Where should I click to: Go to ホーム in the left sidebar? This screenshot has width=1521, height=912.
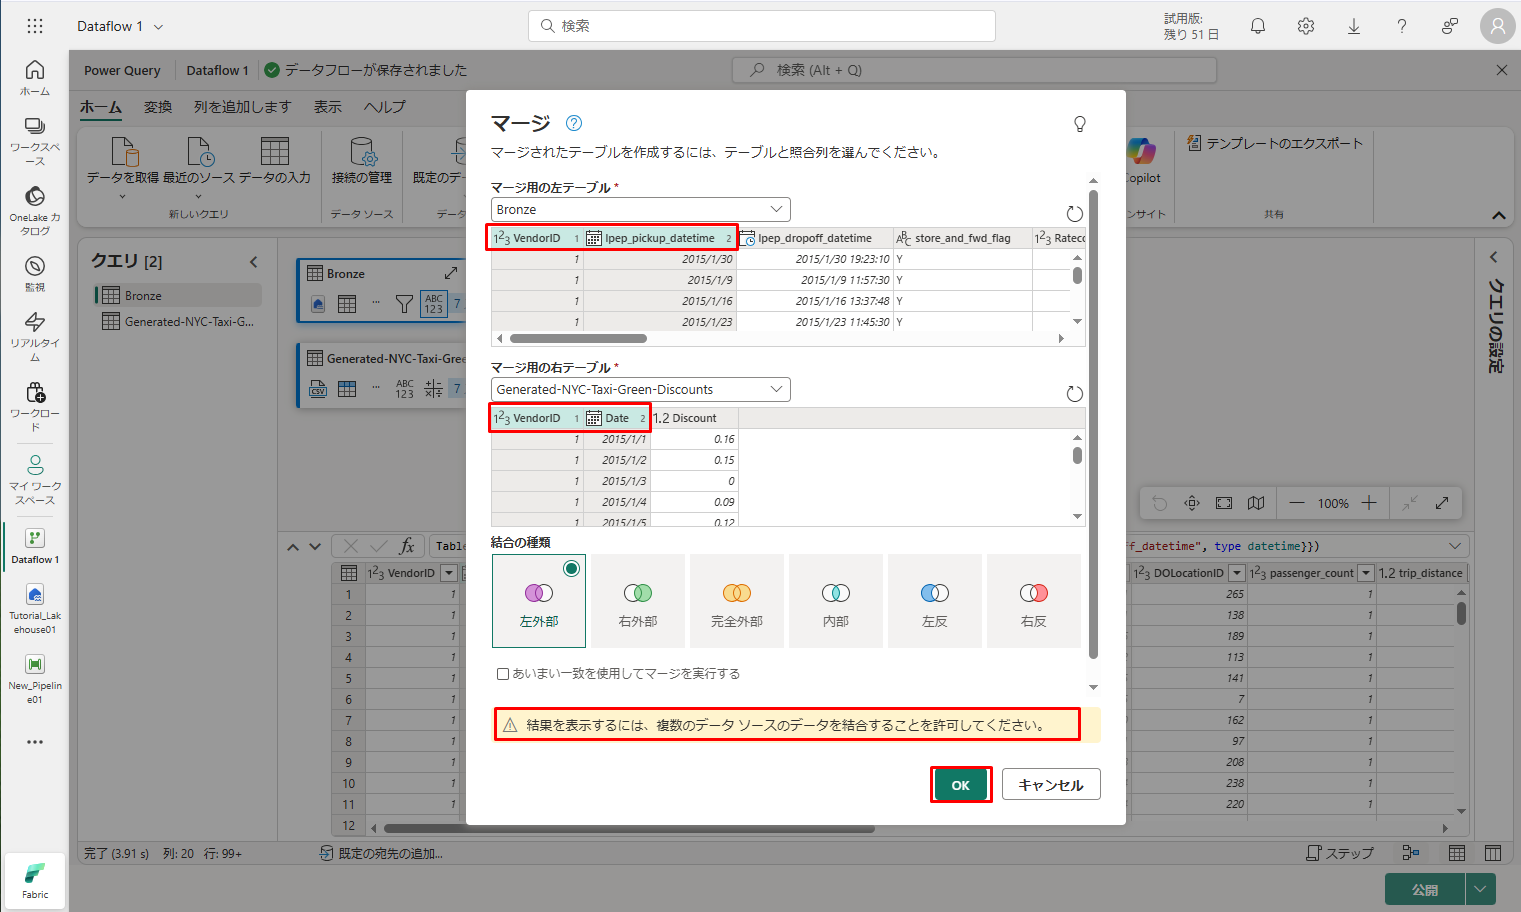tap(35, 77)
